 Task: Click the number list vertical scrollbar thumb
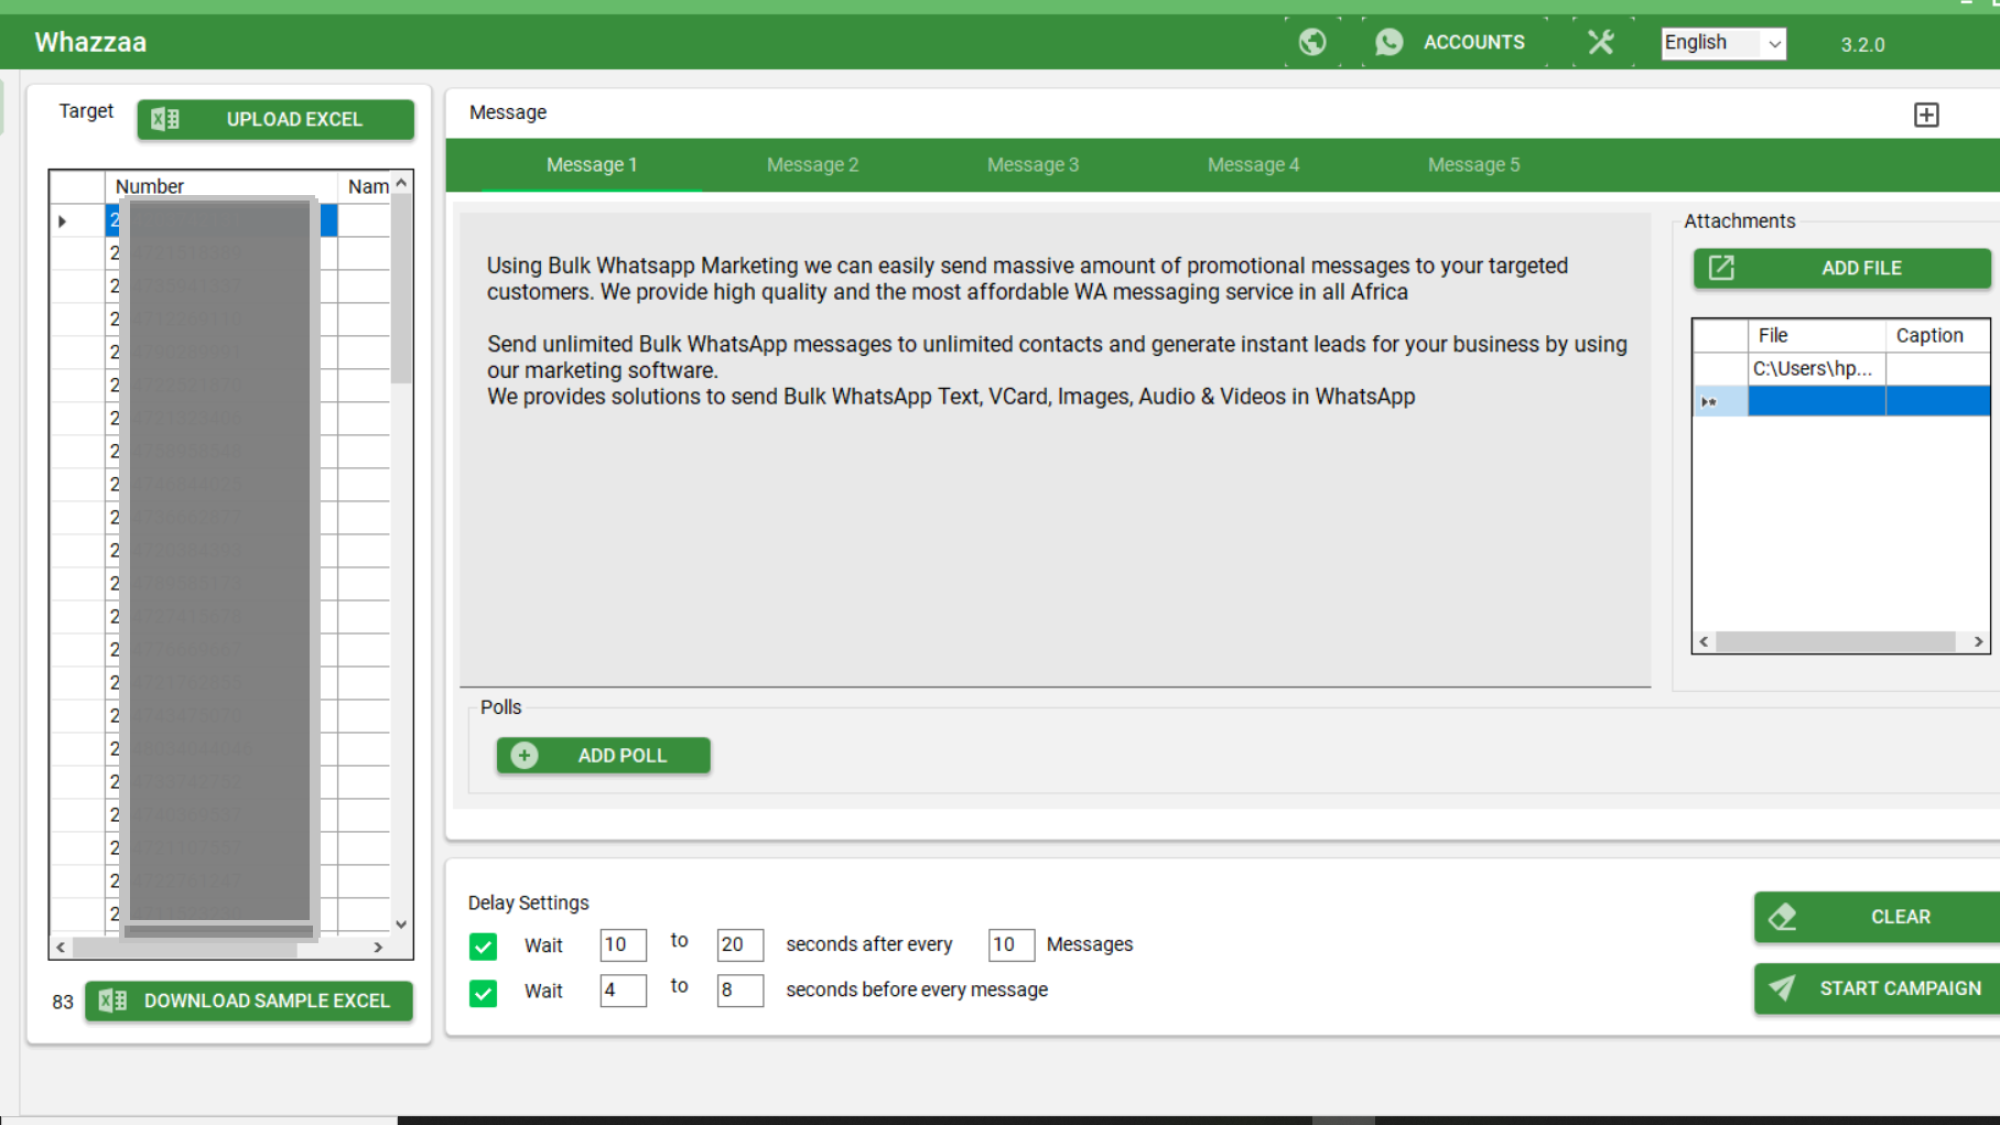[401, 290]
